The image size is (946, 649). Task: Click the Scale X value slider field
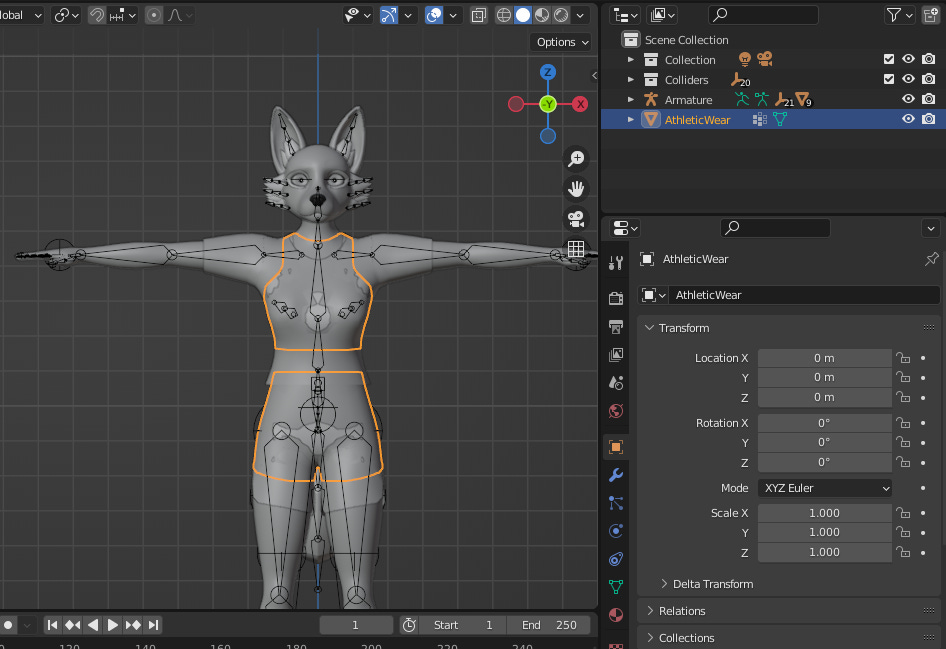point(825,513)
